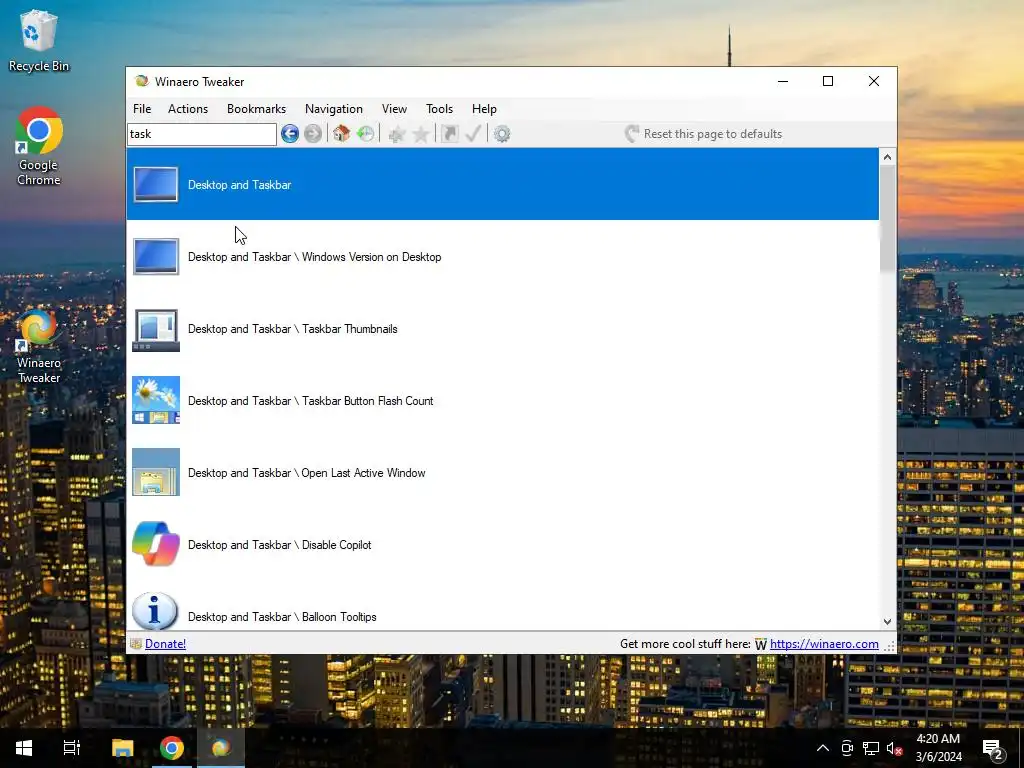Open the notification center icon
Screen dimensions: 1024x768
coord(993,748)
